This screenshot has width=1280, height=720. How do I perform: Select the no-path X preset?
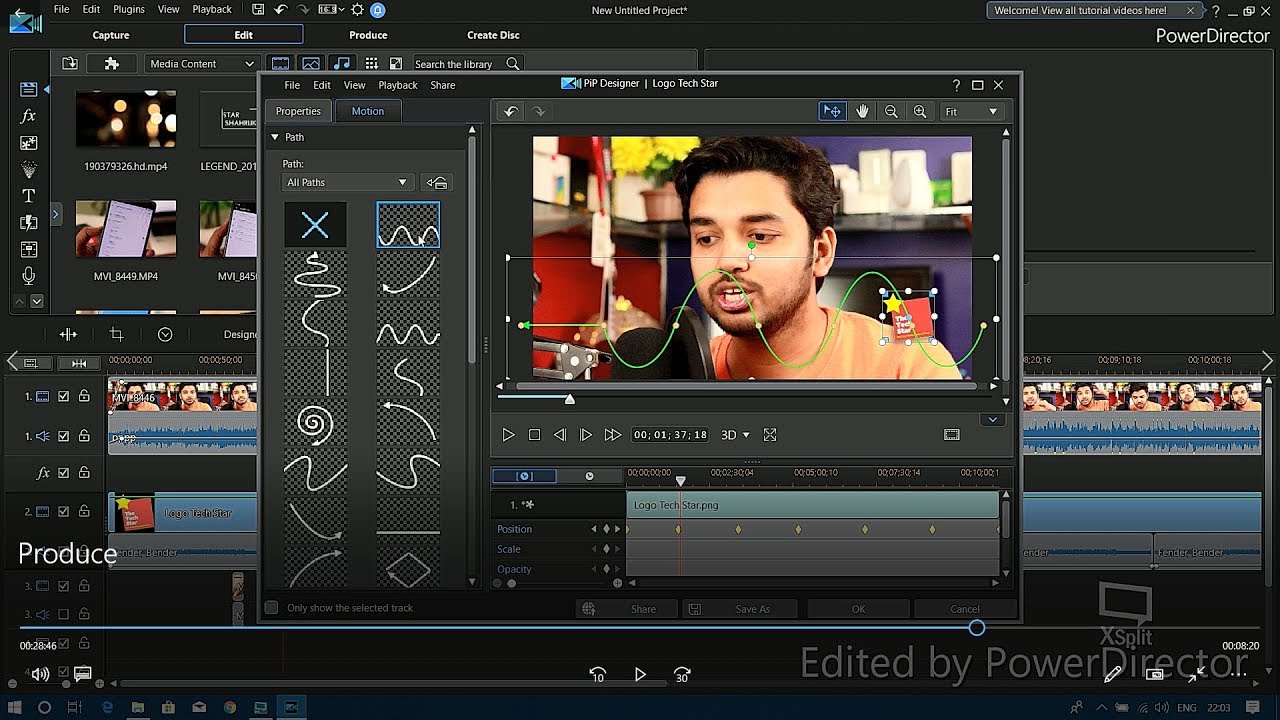(x=315, y=225)
